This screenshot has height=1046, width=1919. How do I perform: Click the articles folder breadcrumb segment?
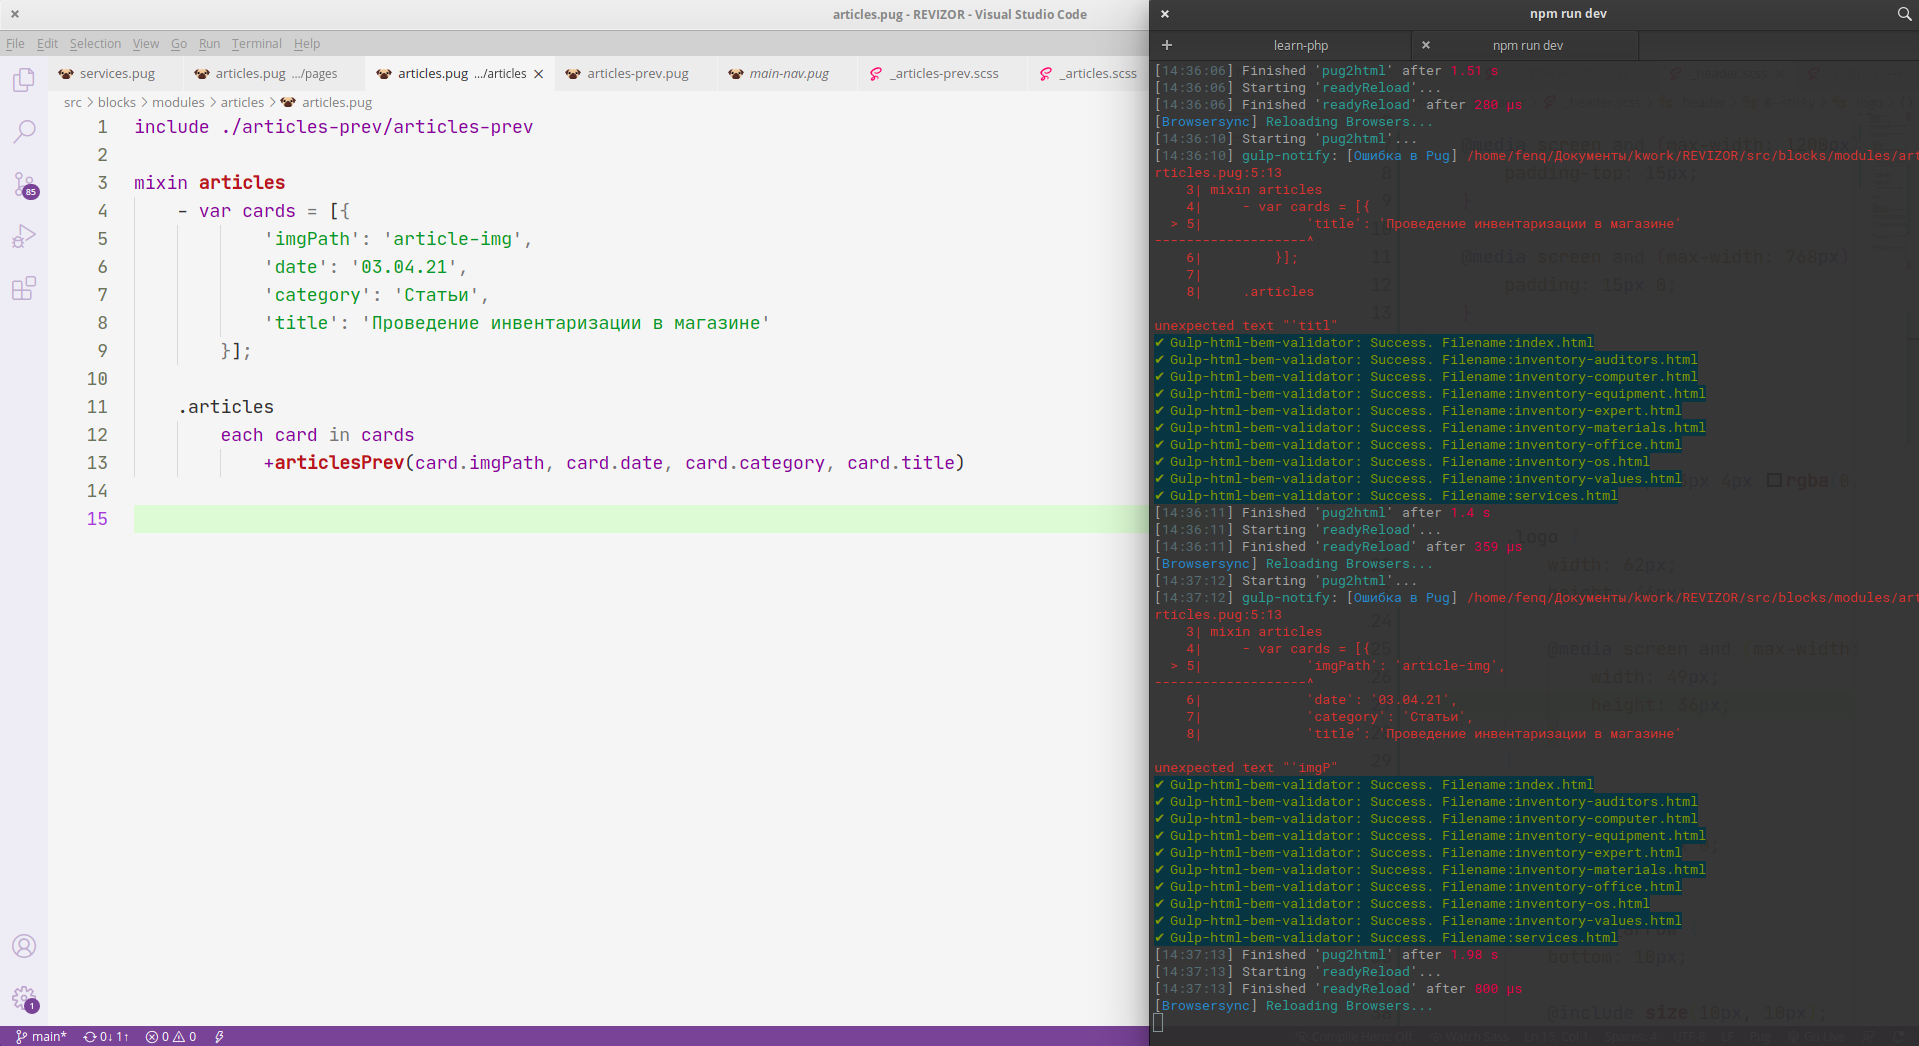(x=242, y=103)
